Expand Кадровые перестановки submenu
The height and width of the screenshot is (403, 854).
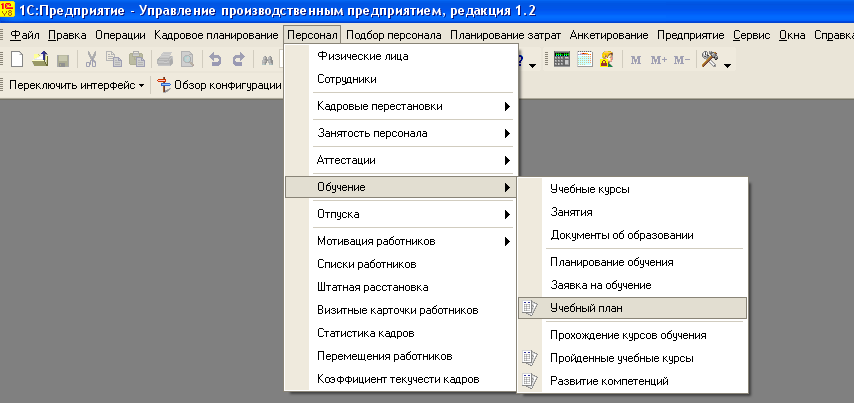[x=400, y=107]
